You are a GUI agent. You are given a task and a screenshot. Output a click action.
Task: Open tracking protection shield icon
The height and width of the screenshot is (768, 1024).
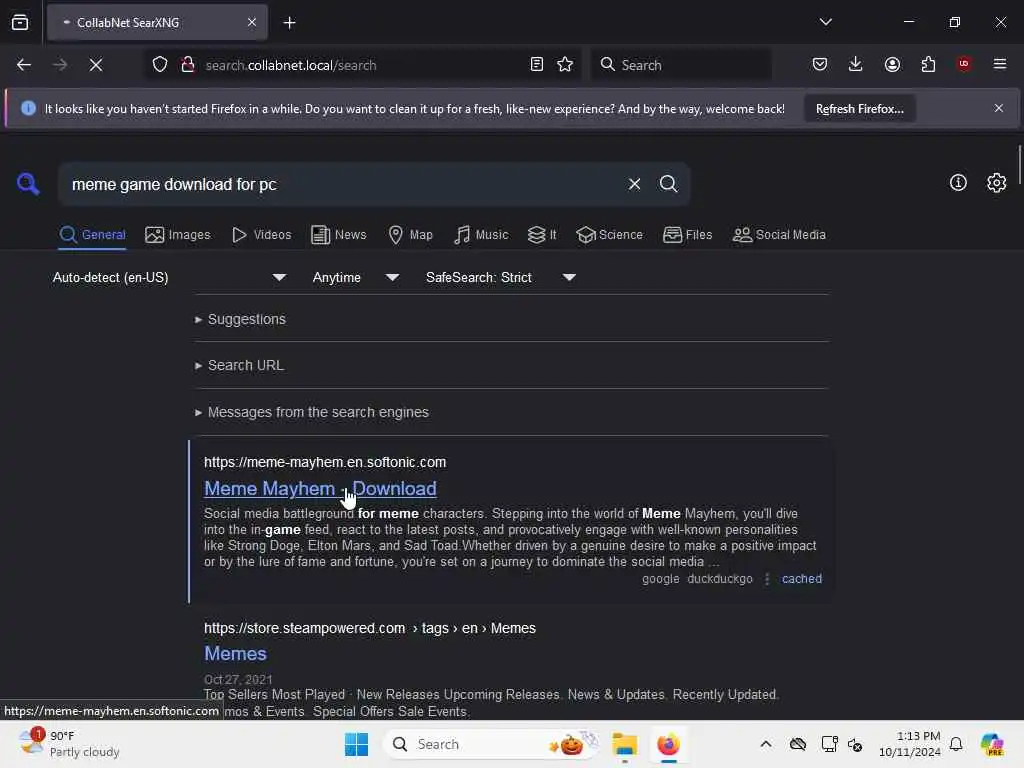160,65
